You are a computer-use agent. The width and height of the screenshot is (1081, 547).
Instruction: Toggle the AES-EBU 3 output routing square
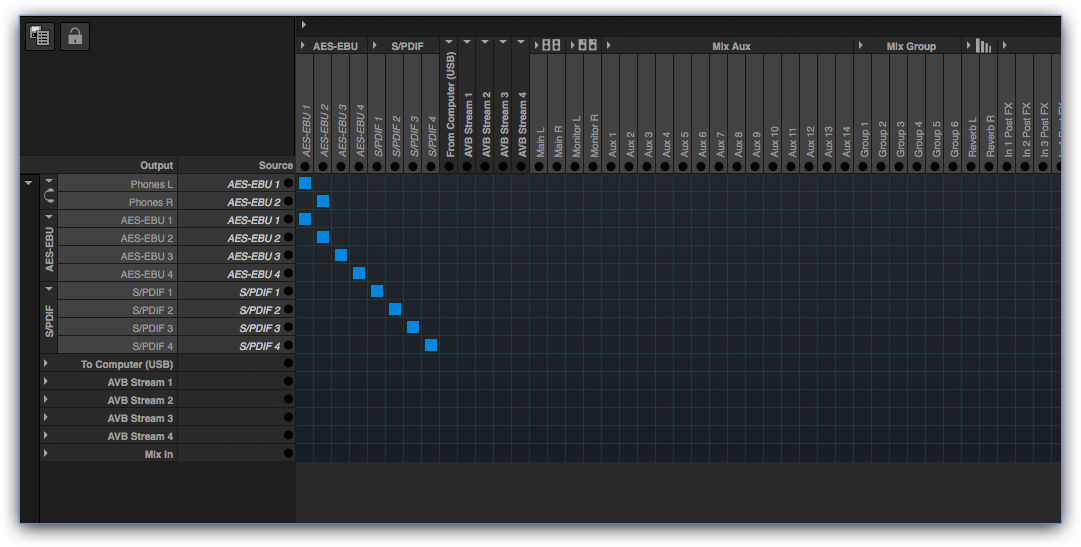click(341, 255)
